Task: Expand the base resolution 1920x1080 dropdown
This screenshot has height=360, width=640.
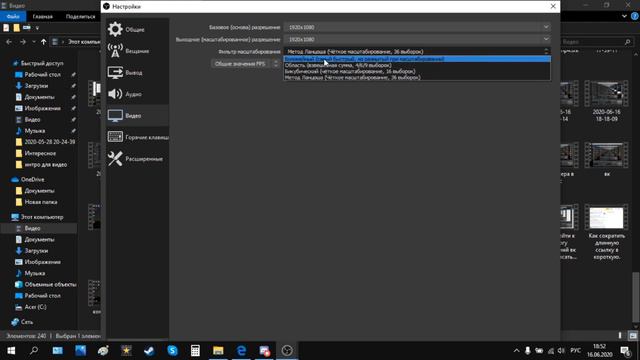Action: 417,27
